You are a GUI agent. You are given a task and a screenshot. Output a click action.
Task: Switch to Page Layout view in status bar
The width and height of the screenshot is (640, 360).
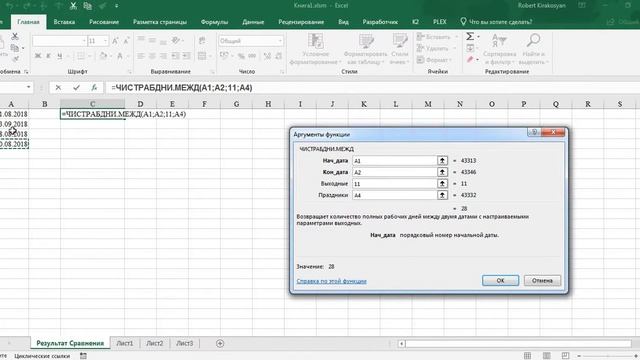pos(547,356)
